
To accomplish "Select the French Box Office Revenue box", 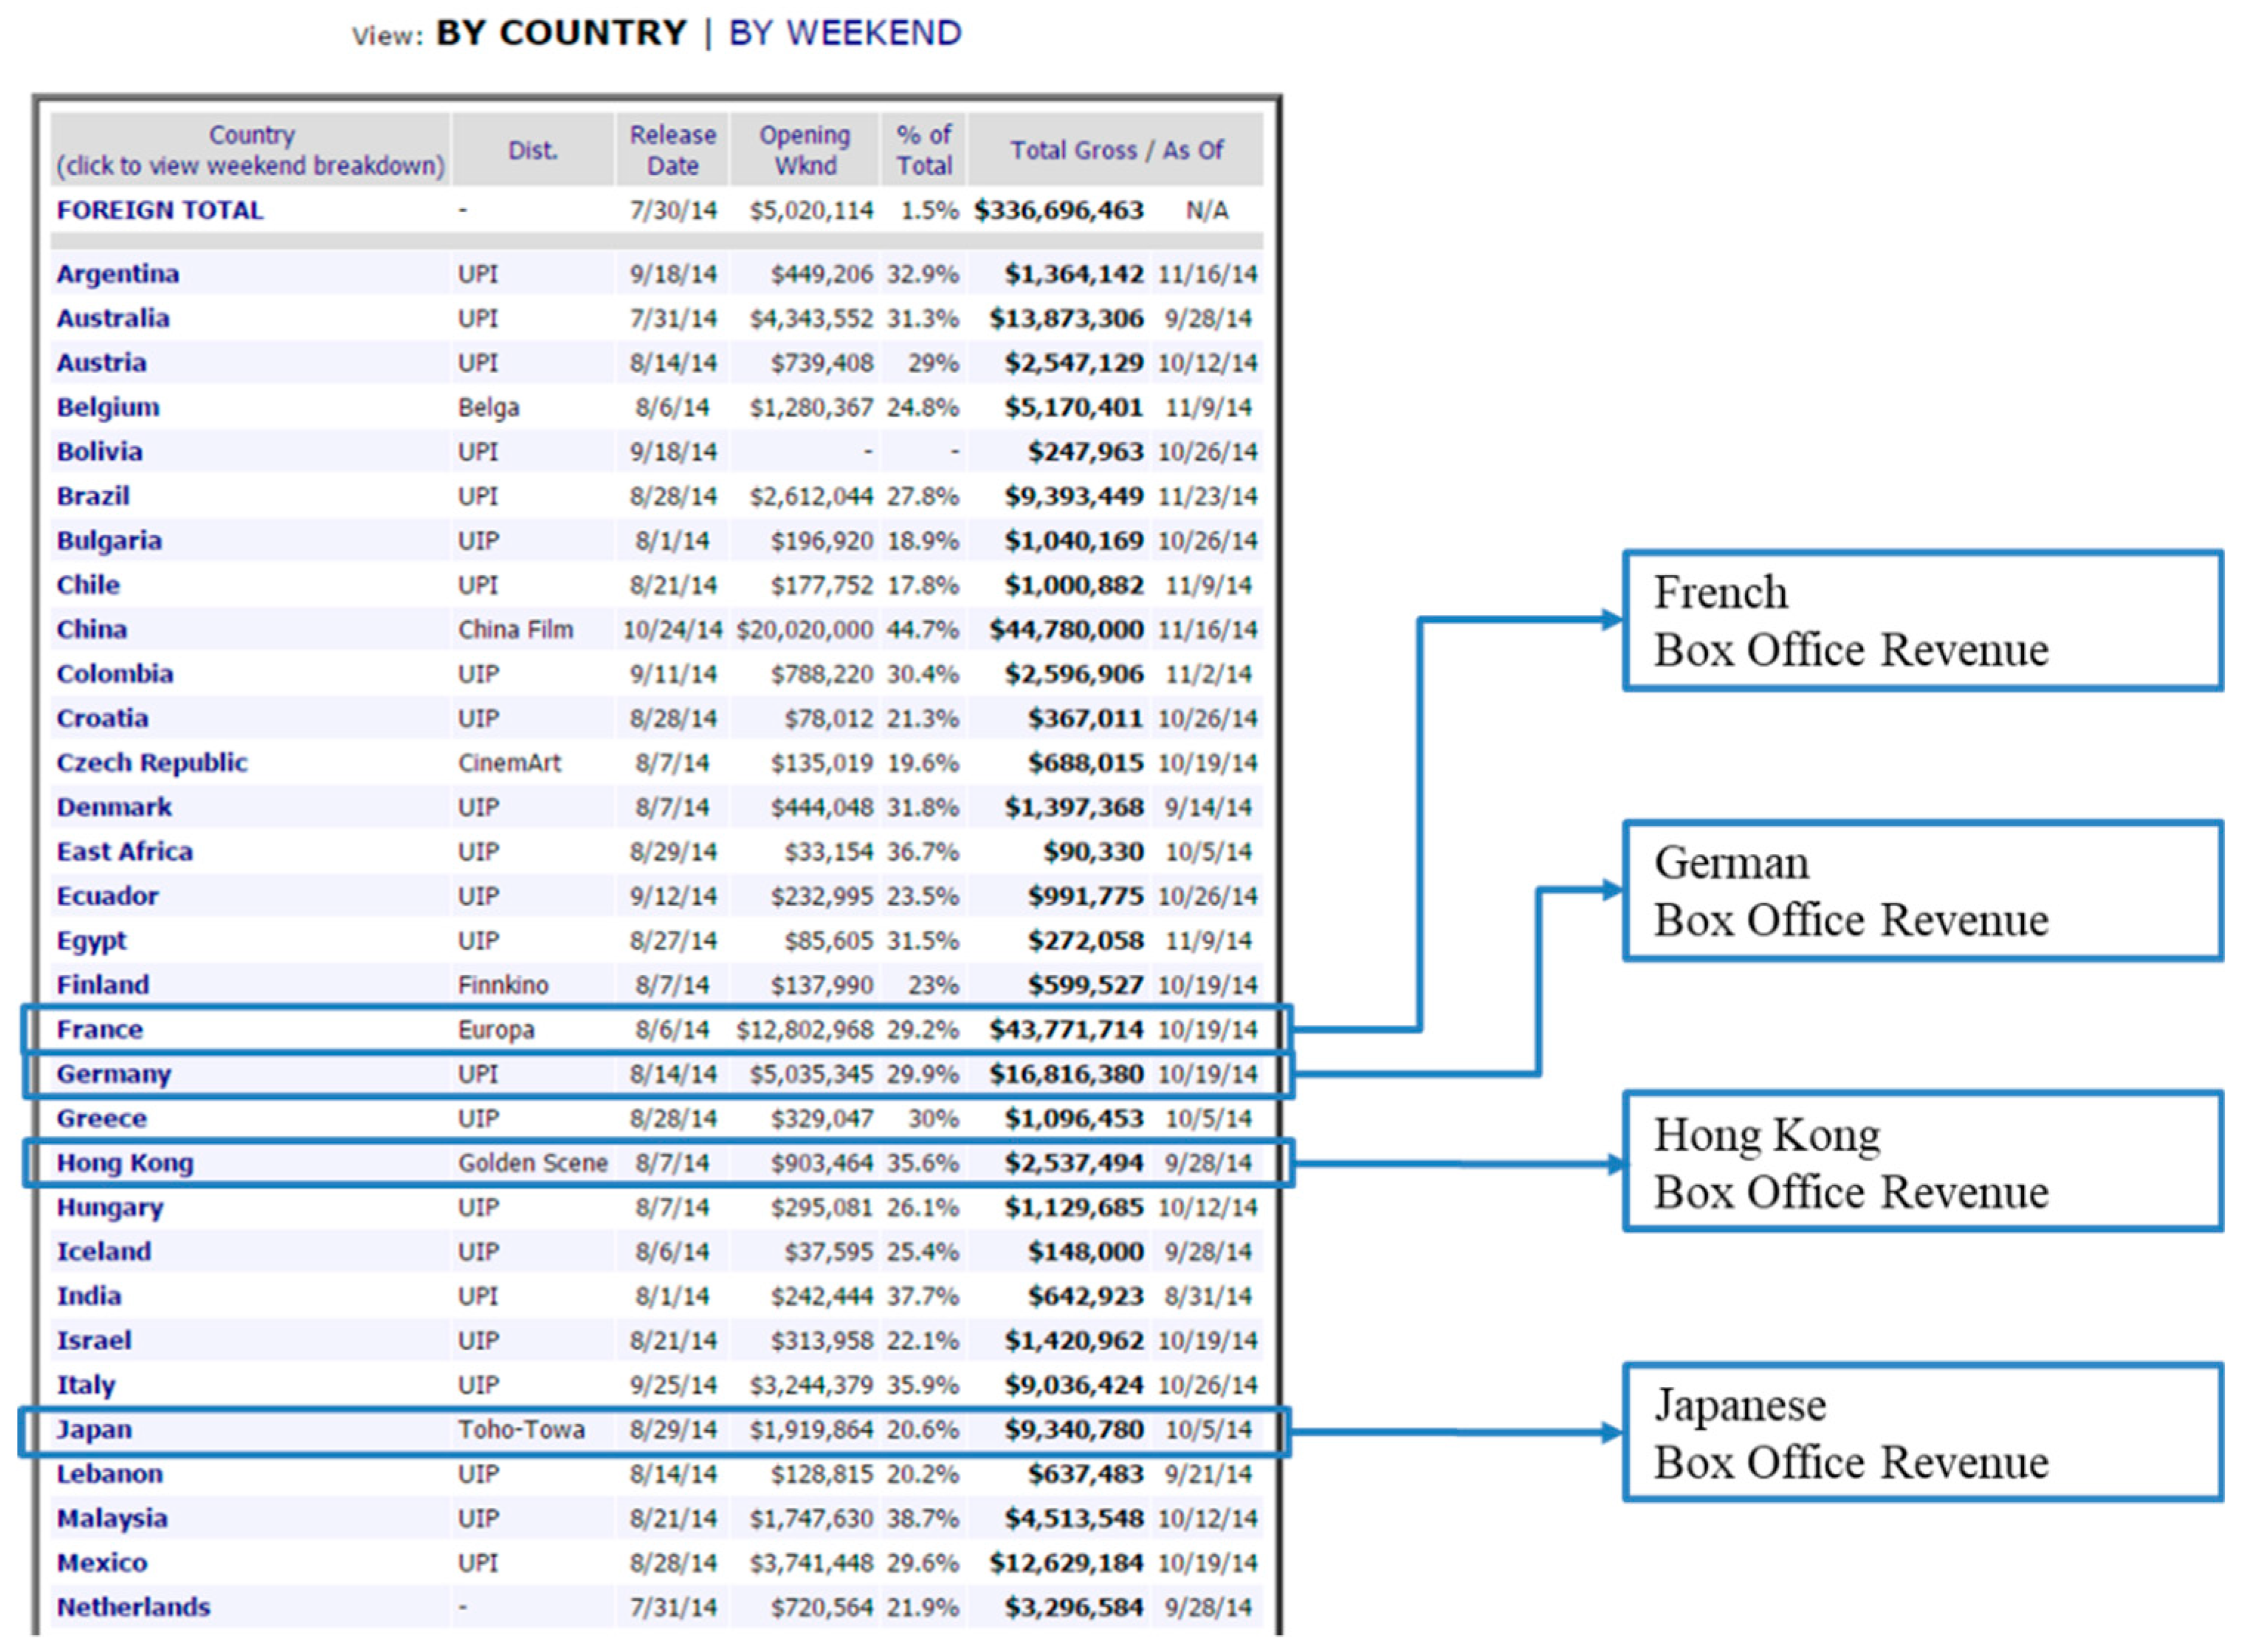I will pos(1921,621).
